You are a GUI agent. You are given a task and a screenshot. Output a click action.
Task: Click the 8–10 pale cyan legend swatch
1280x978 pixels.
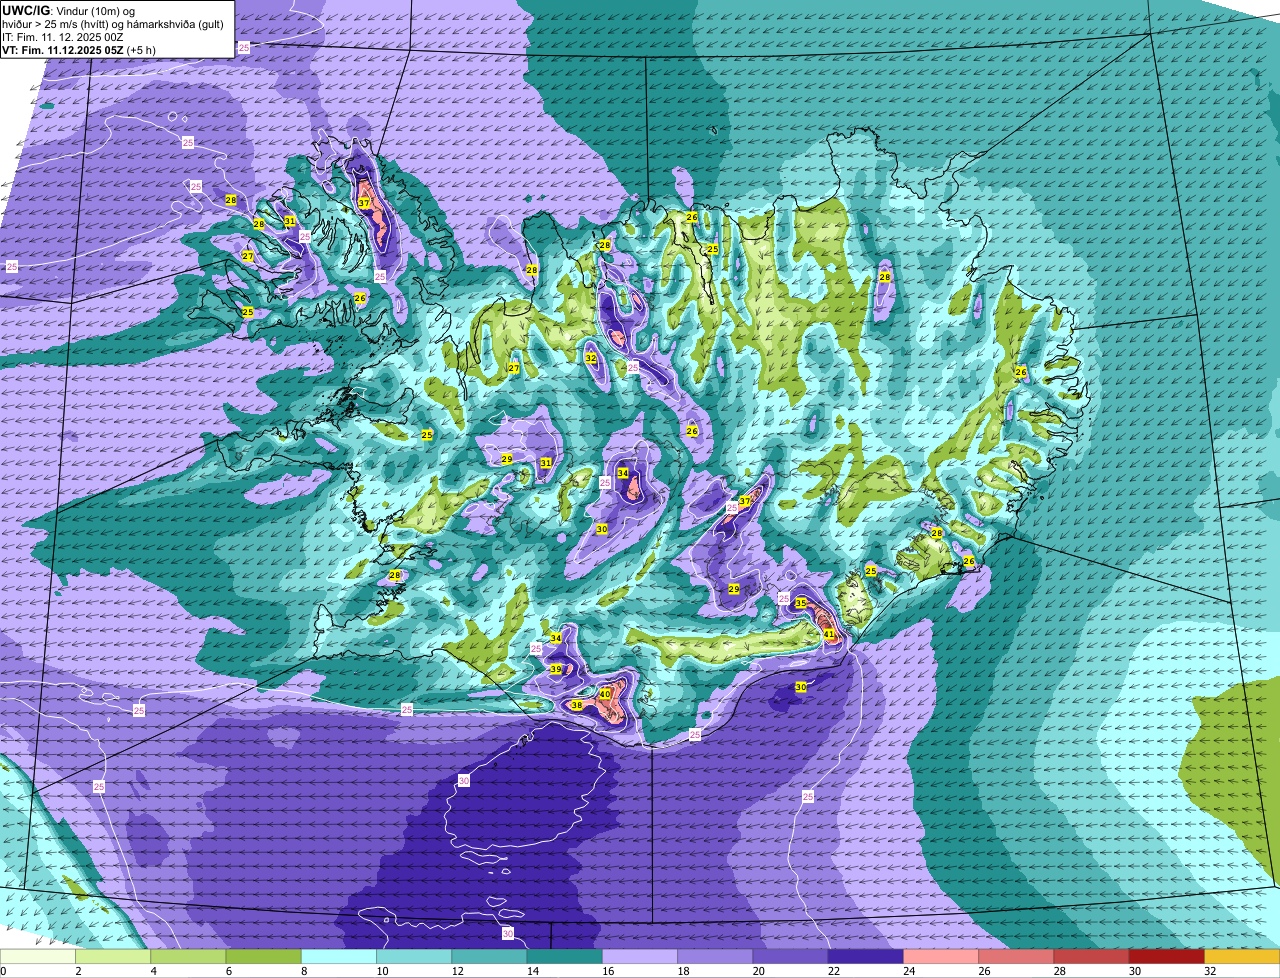click(x=339, y=956)
